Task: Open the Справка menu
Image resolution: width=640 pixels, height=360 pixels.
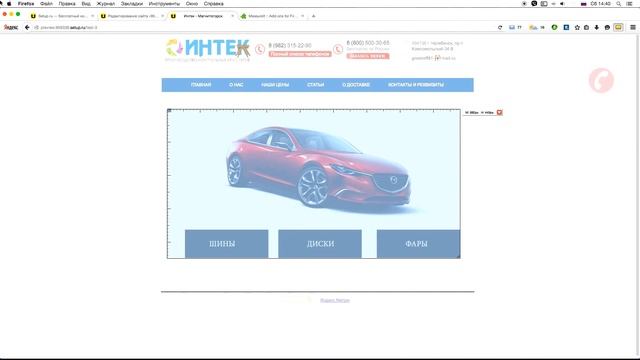Action: pos(213,4)
